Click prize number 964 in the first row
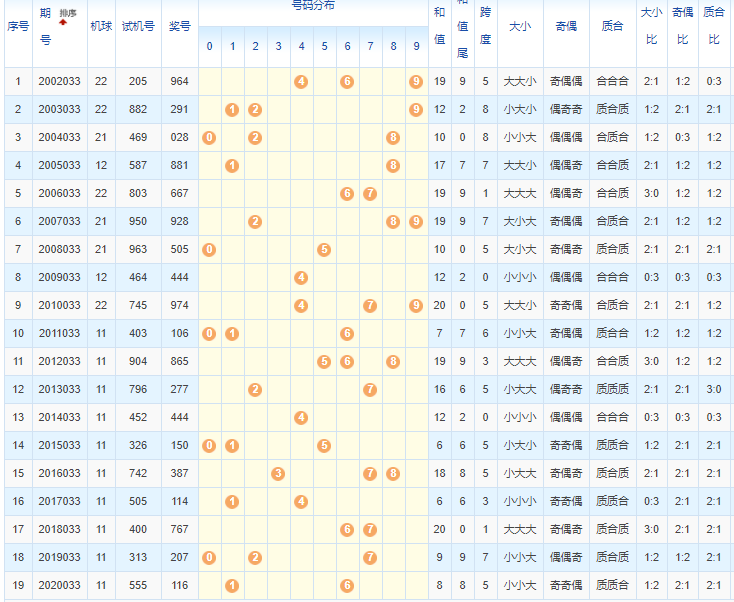734x602 pixels. 180,81
